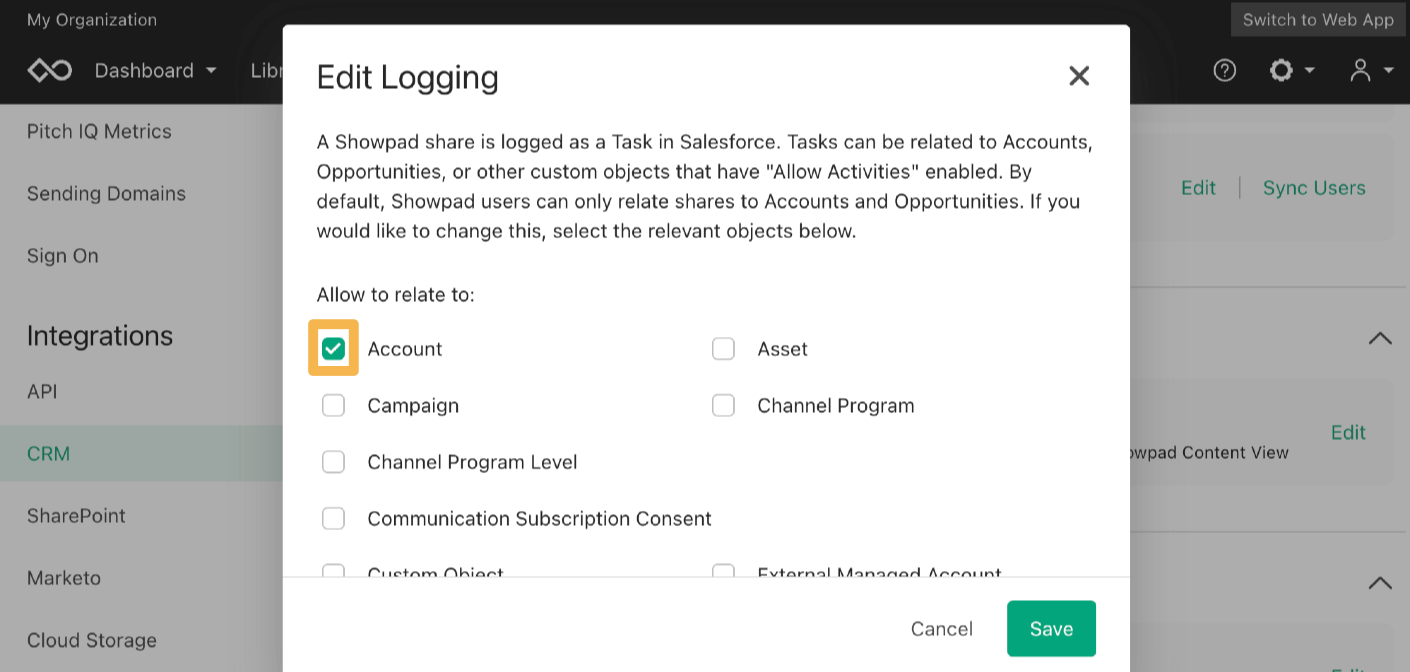This screenshot has width=1410, height=672.
Task: Collapse the lower section chevron on right
Action: pyautogui.click(x=1380, y=582)
